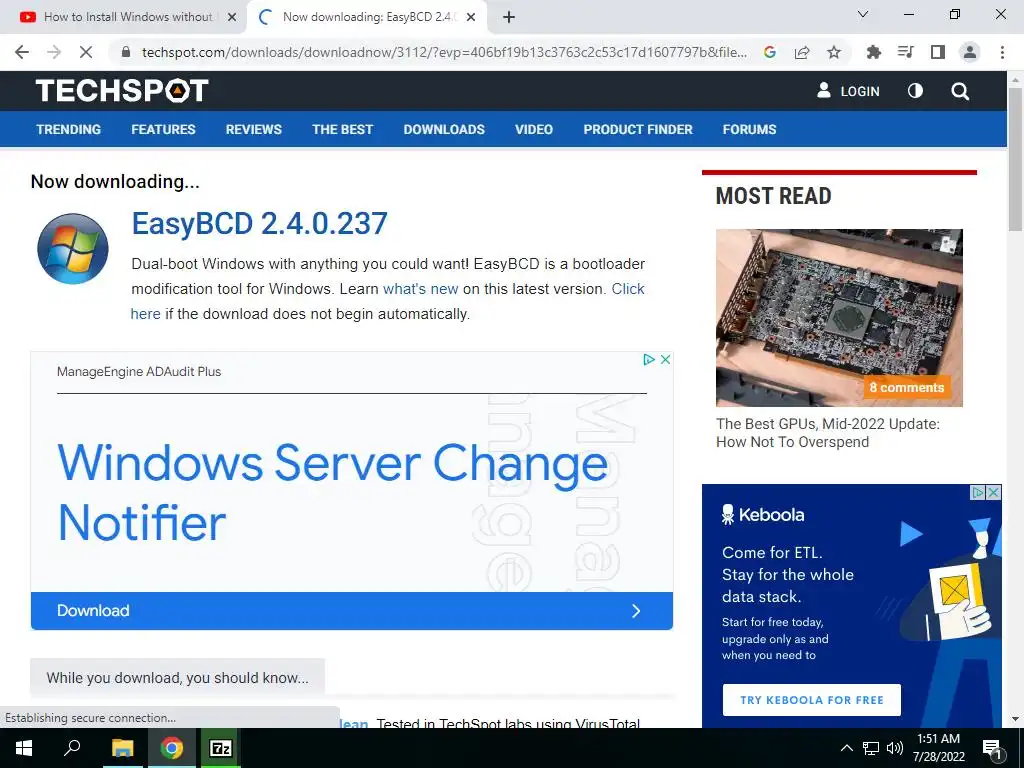Viewport: 1024px width, 768px height.
Task: Open the Windows Start menu
Action: 24,748
